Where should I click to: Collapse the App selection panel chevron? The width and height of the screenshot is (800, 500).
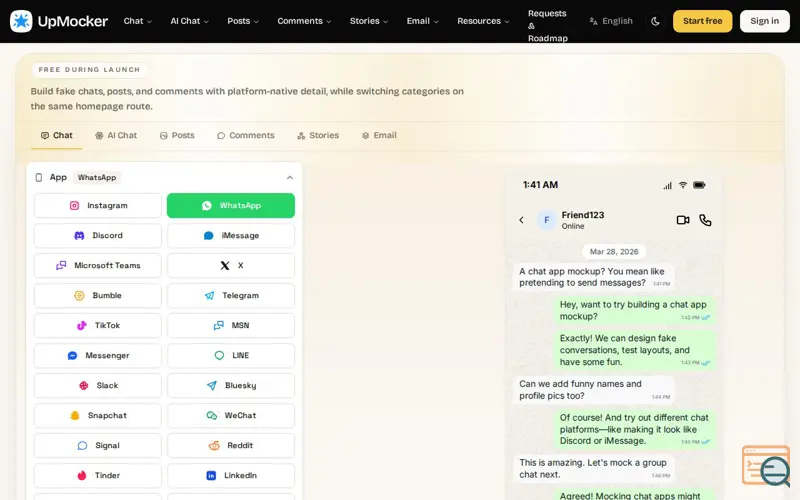[290, 178]
